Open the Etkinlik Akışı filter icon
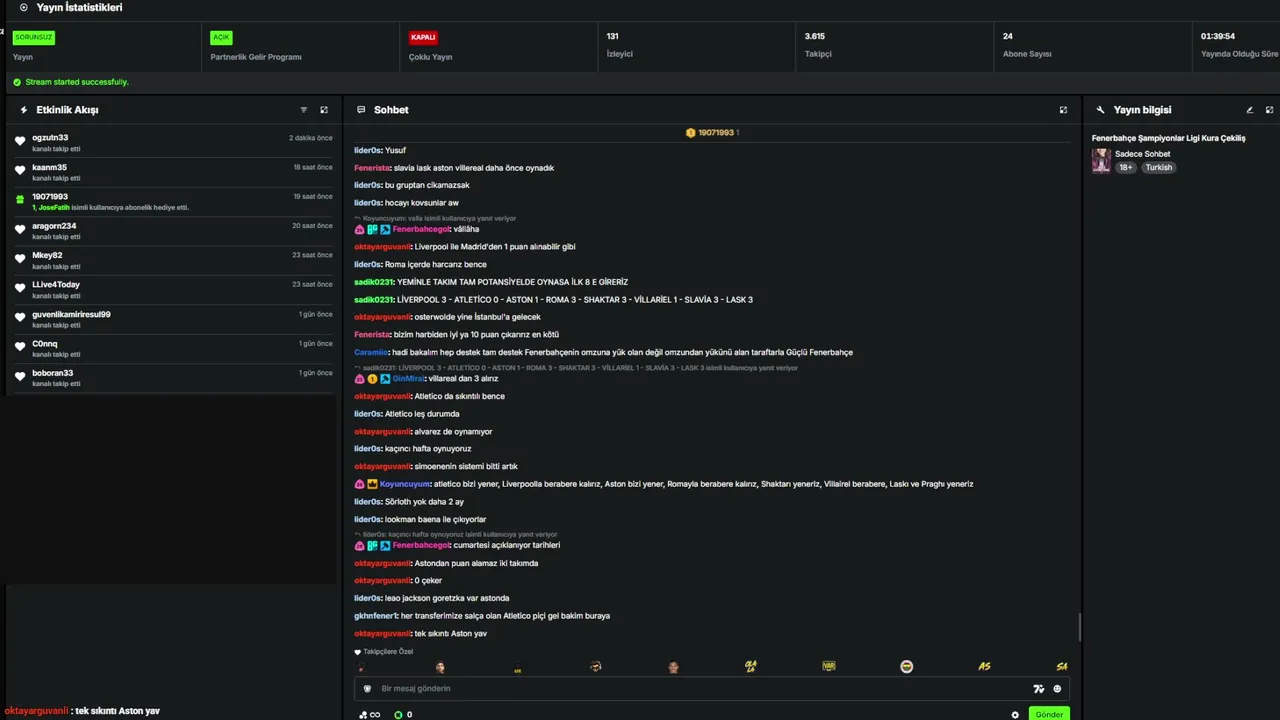This screenshot has width=1280, height=720. coord(304,110)
